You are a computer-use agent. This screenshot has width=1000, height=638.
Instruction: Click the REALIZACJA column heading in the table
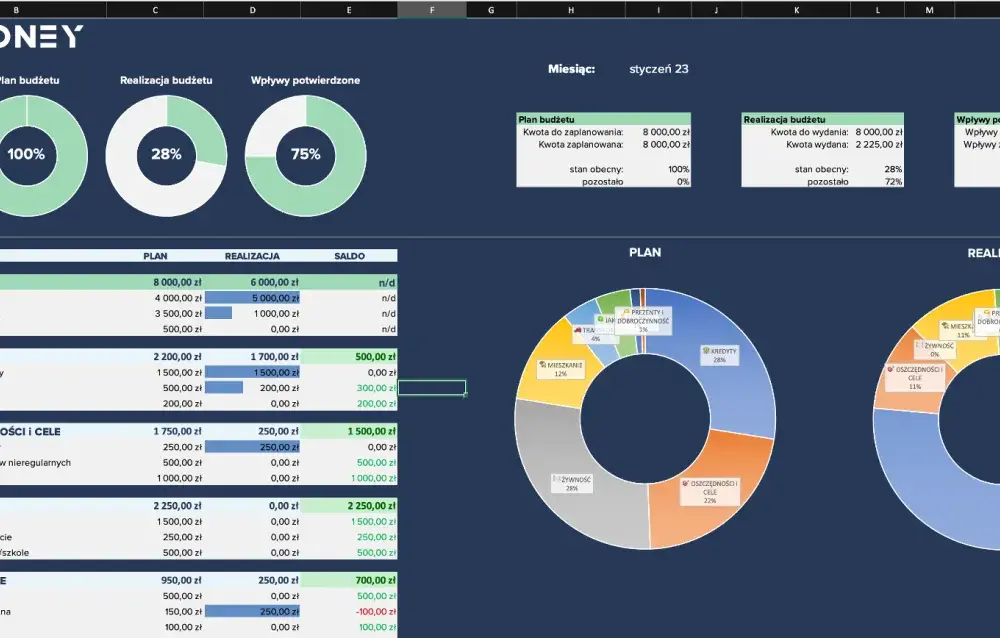pyautogui.click(x=252, y=256)
